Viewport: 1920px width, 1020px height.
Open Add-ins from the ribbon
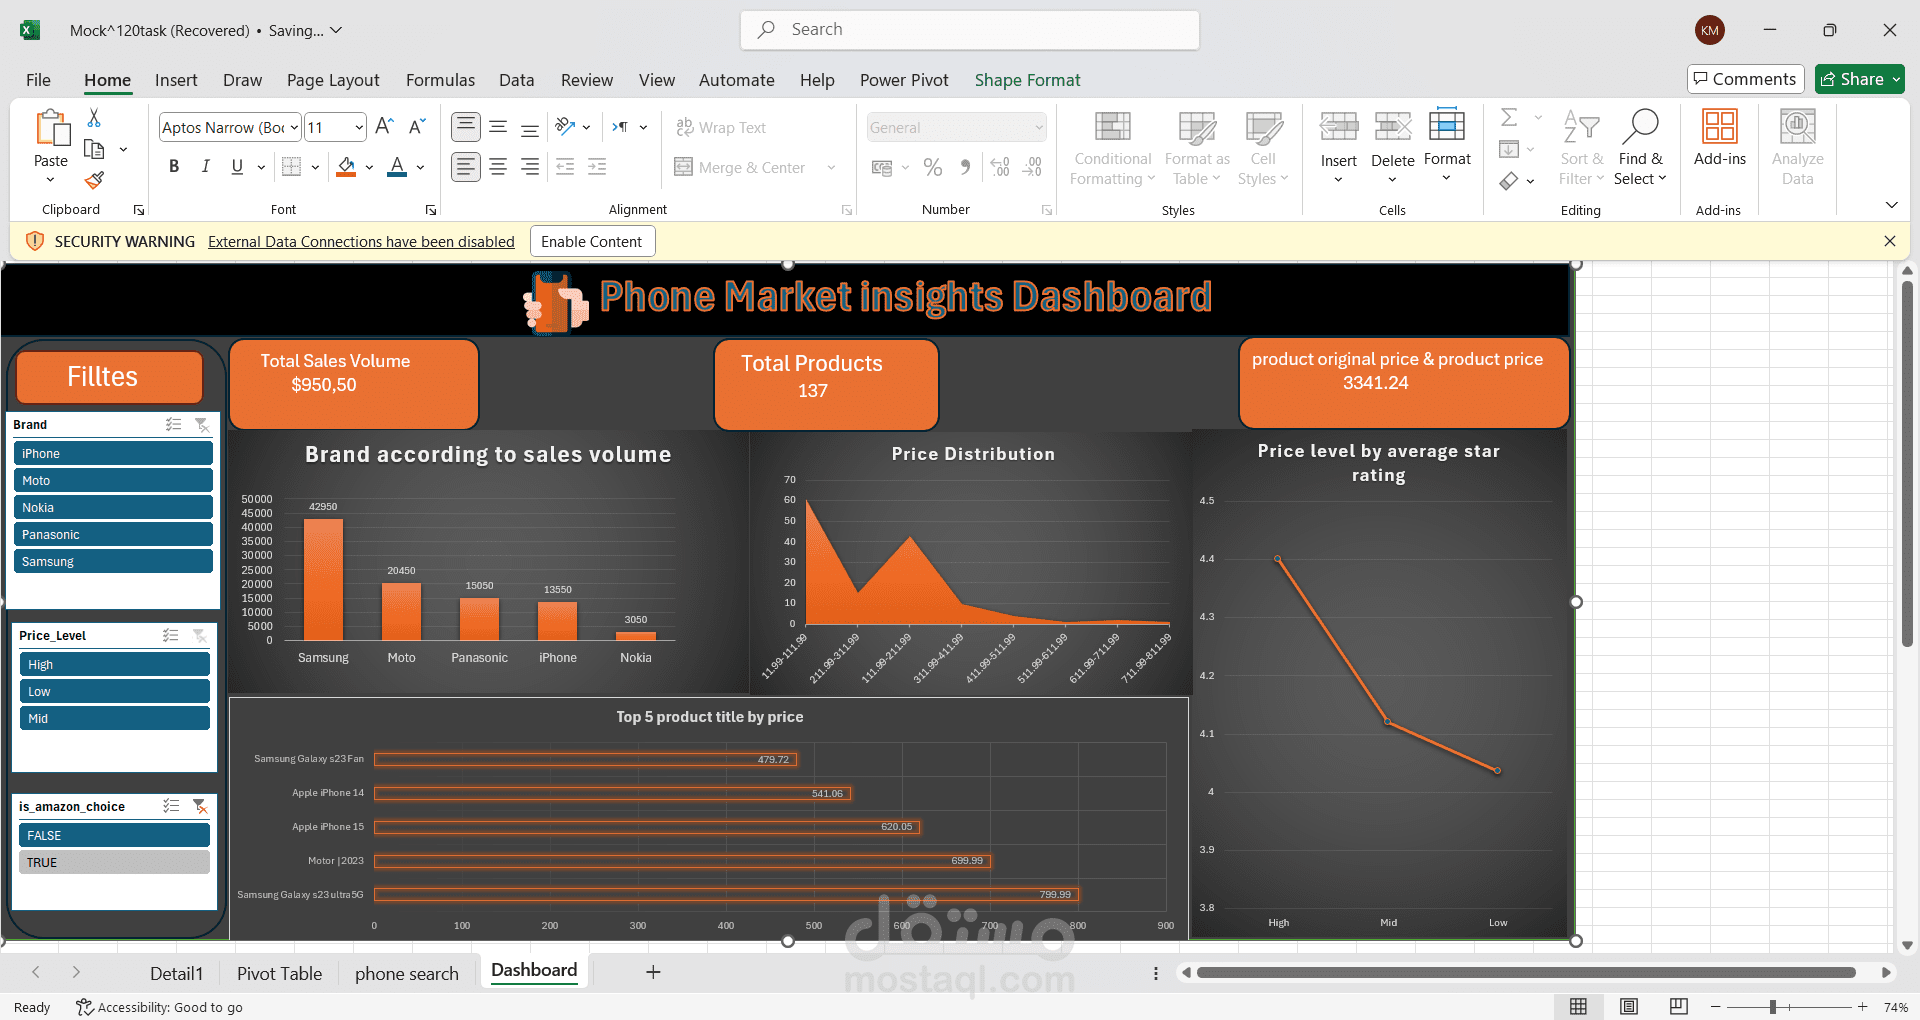(1720, 139)
